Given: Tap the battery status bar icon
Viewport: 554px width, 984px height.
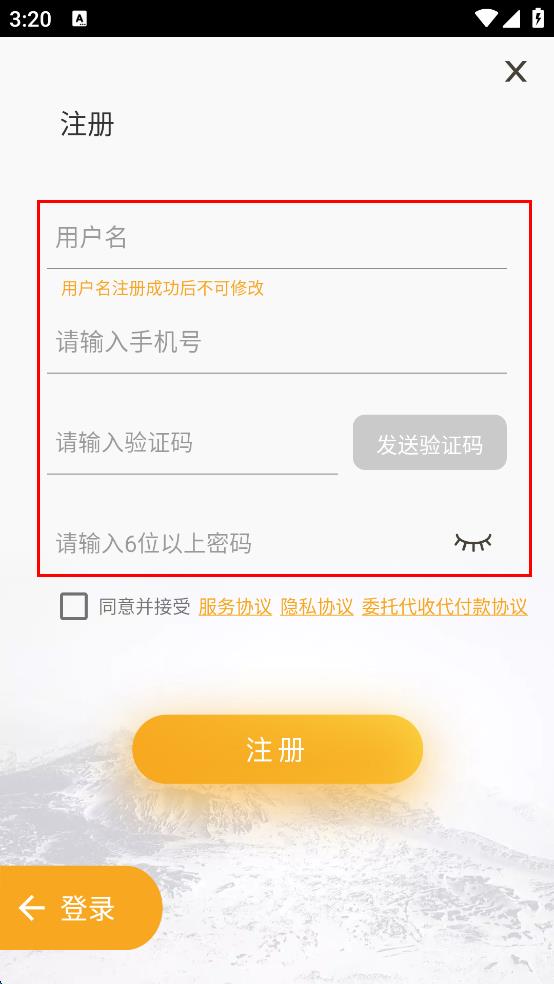Looking at the screenshot, I should coord(538,18).
